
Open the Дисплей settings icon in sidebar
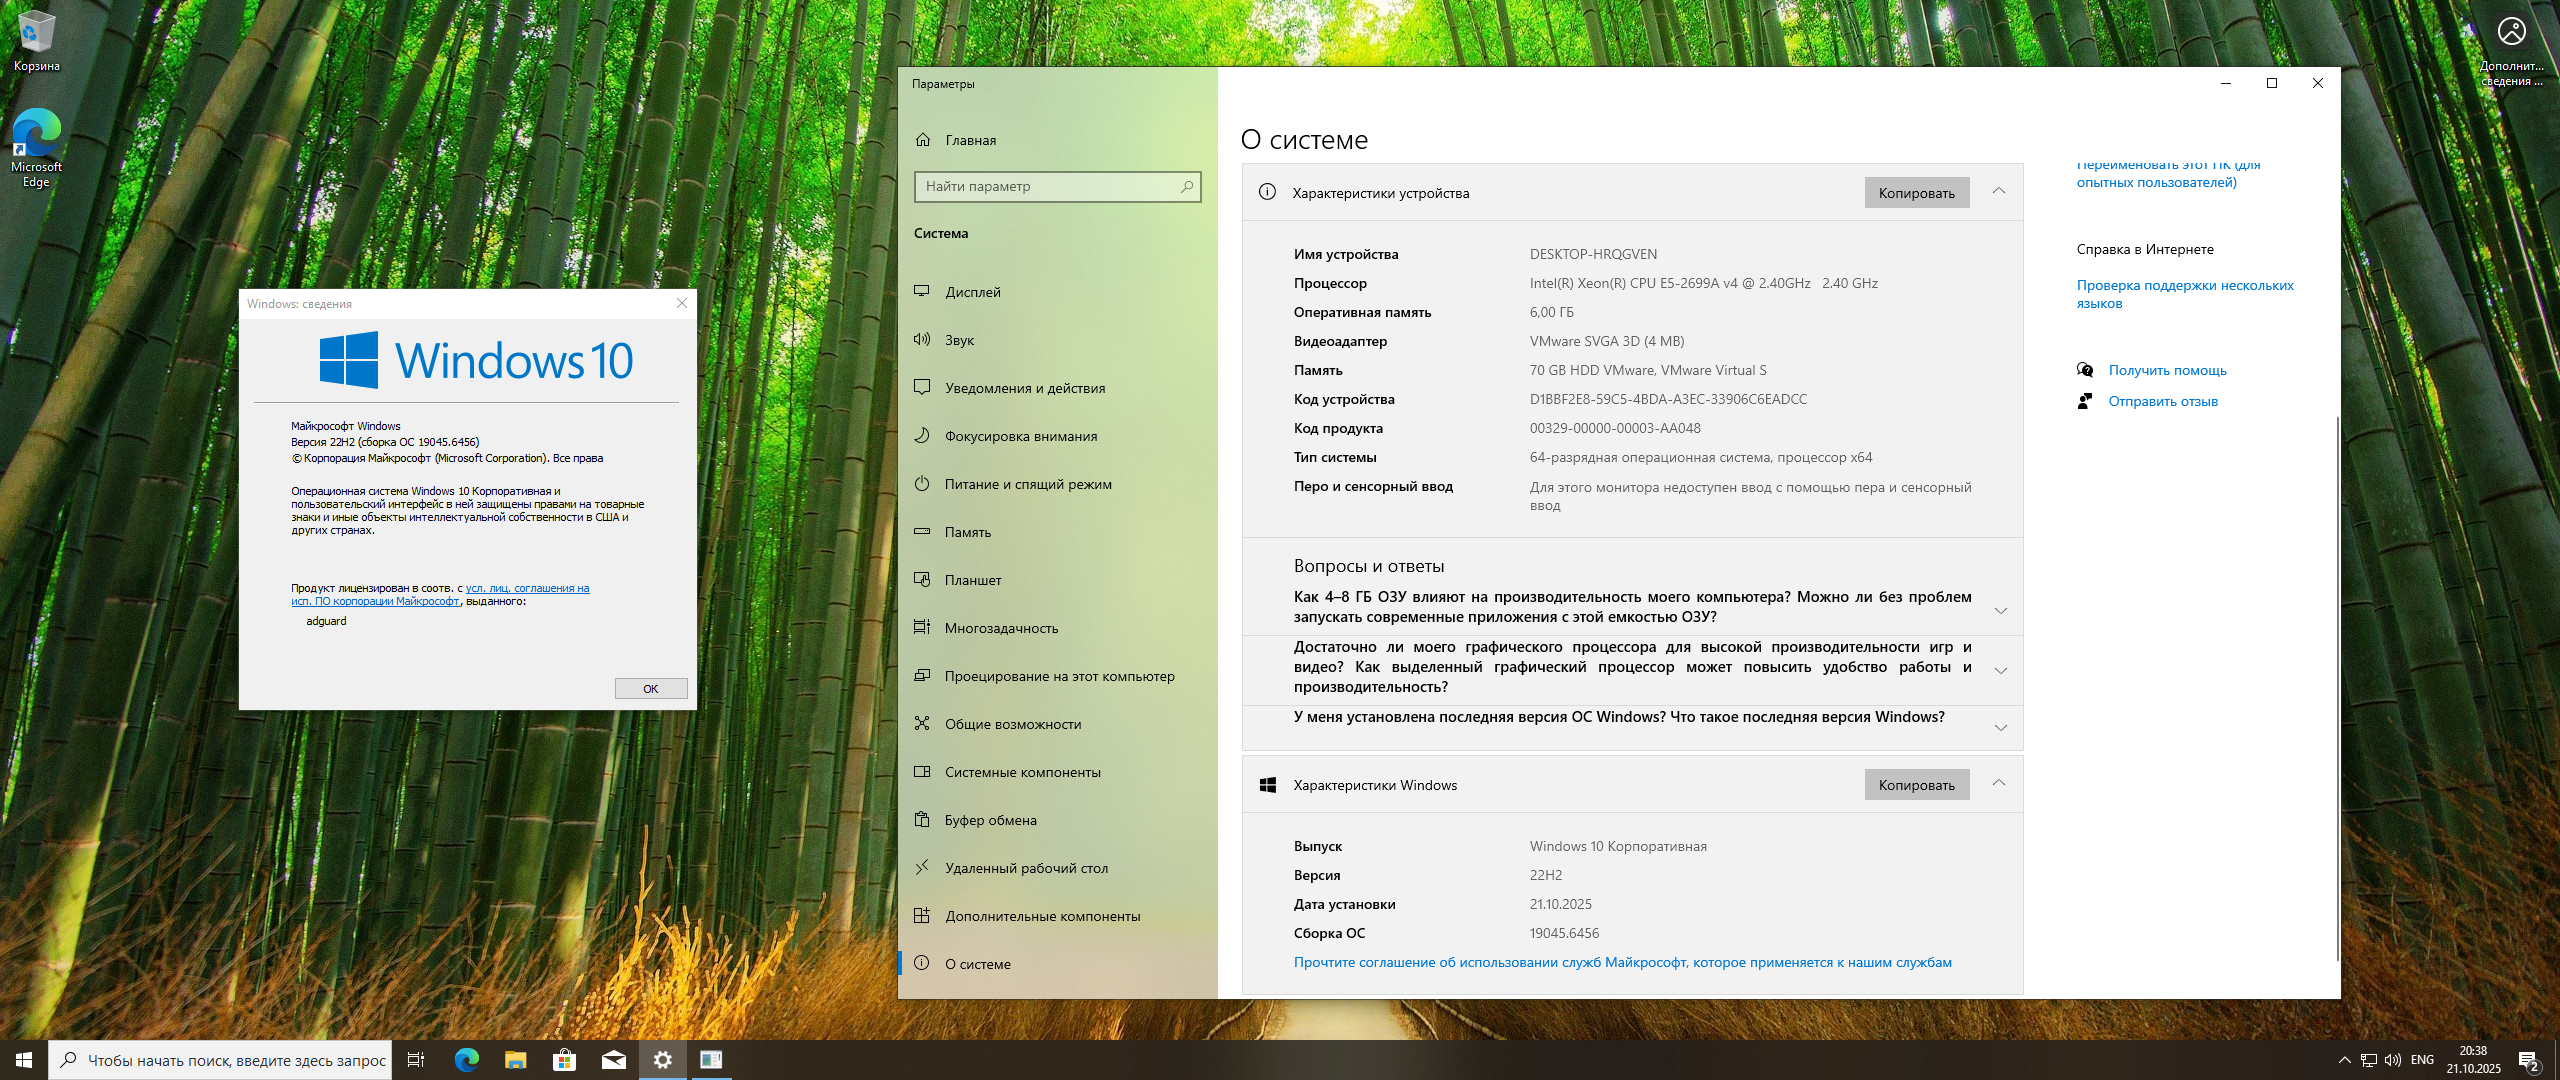(922, 291)
